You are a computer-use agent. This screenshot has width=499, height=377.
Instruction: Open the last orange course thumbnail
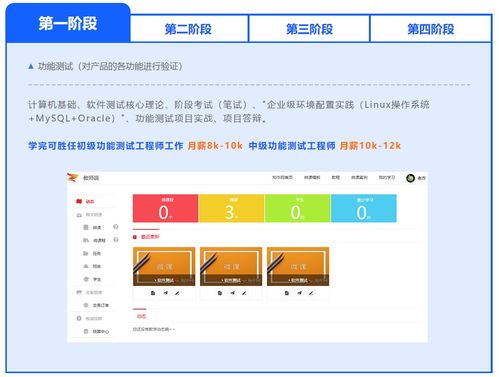(x=298, y=266)
